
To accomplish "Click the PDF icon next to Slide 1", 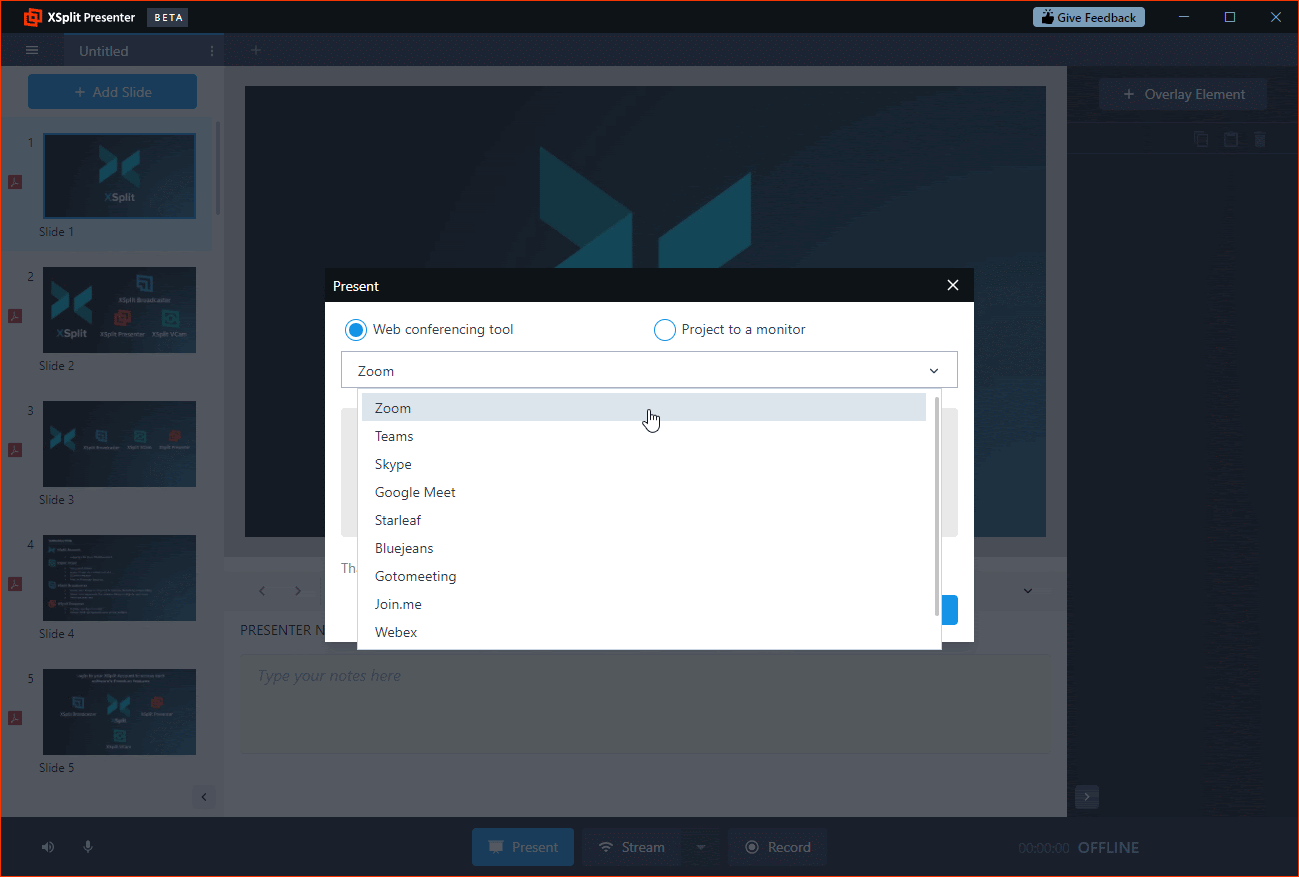I will [15, 182].
